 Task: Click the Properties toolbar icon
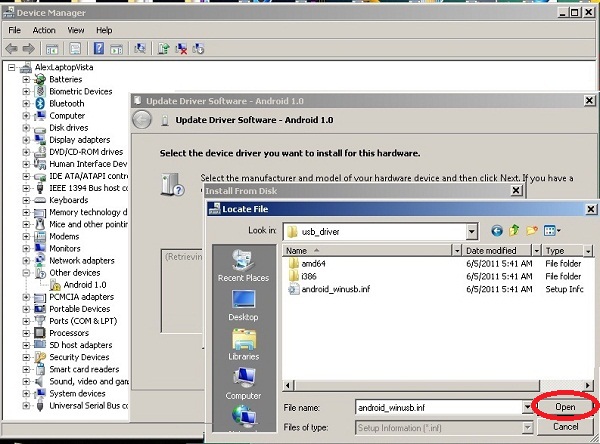(75, 49)
